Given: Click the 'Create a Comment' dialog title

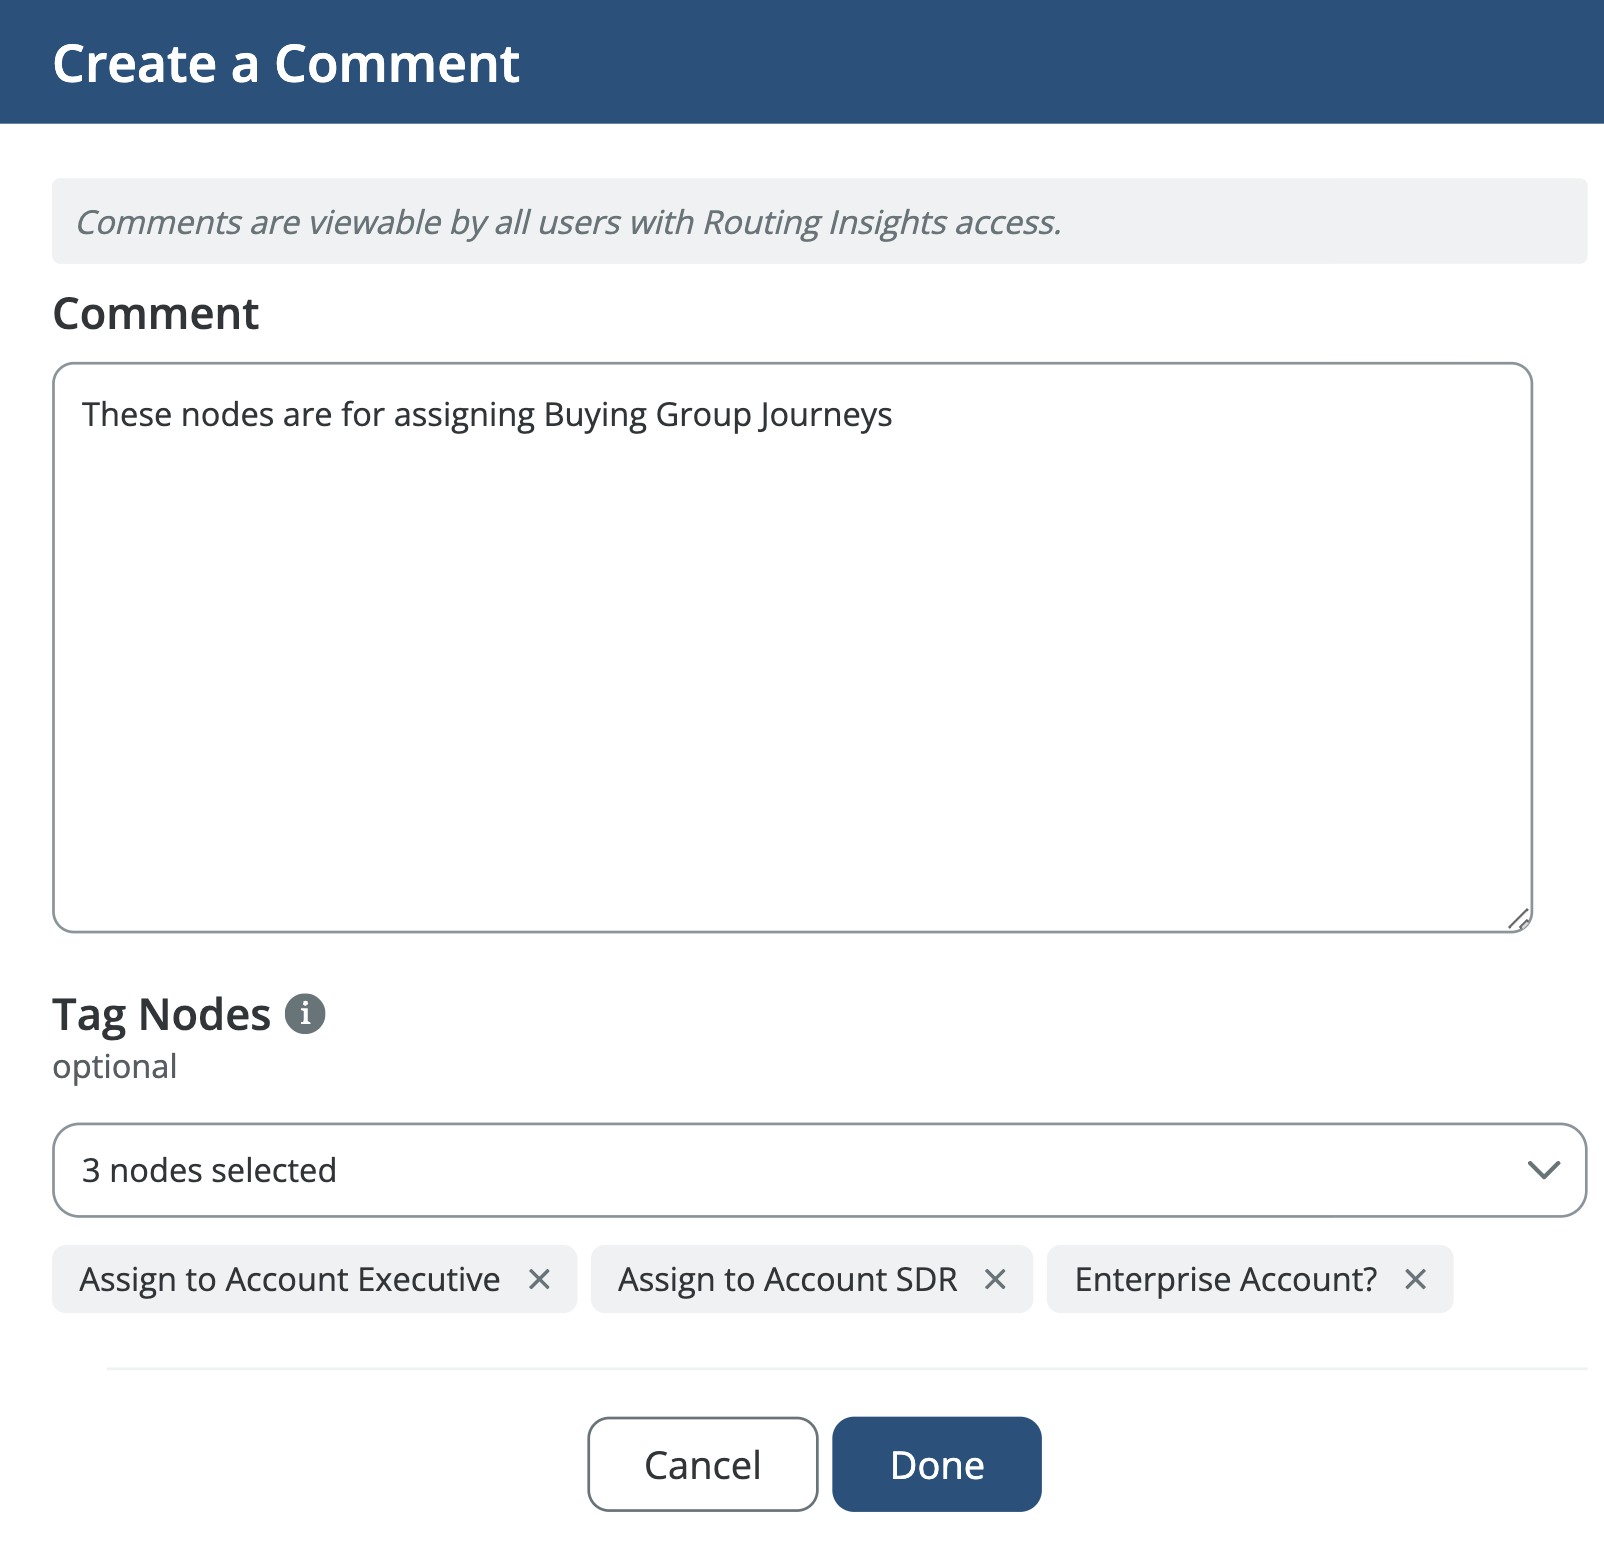Looking at the screenshot, I should [x=286, y=64].
